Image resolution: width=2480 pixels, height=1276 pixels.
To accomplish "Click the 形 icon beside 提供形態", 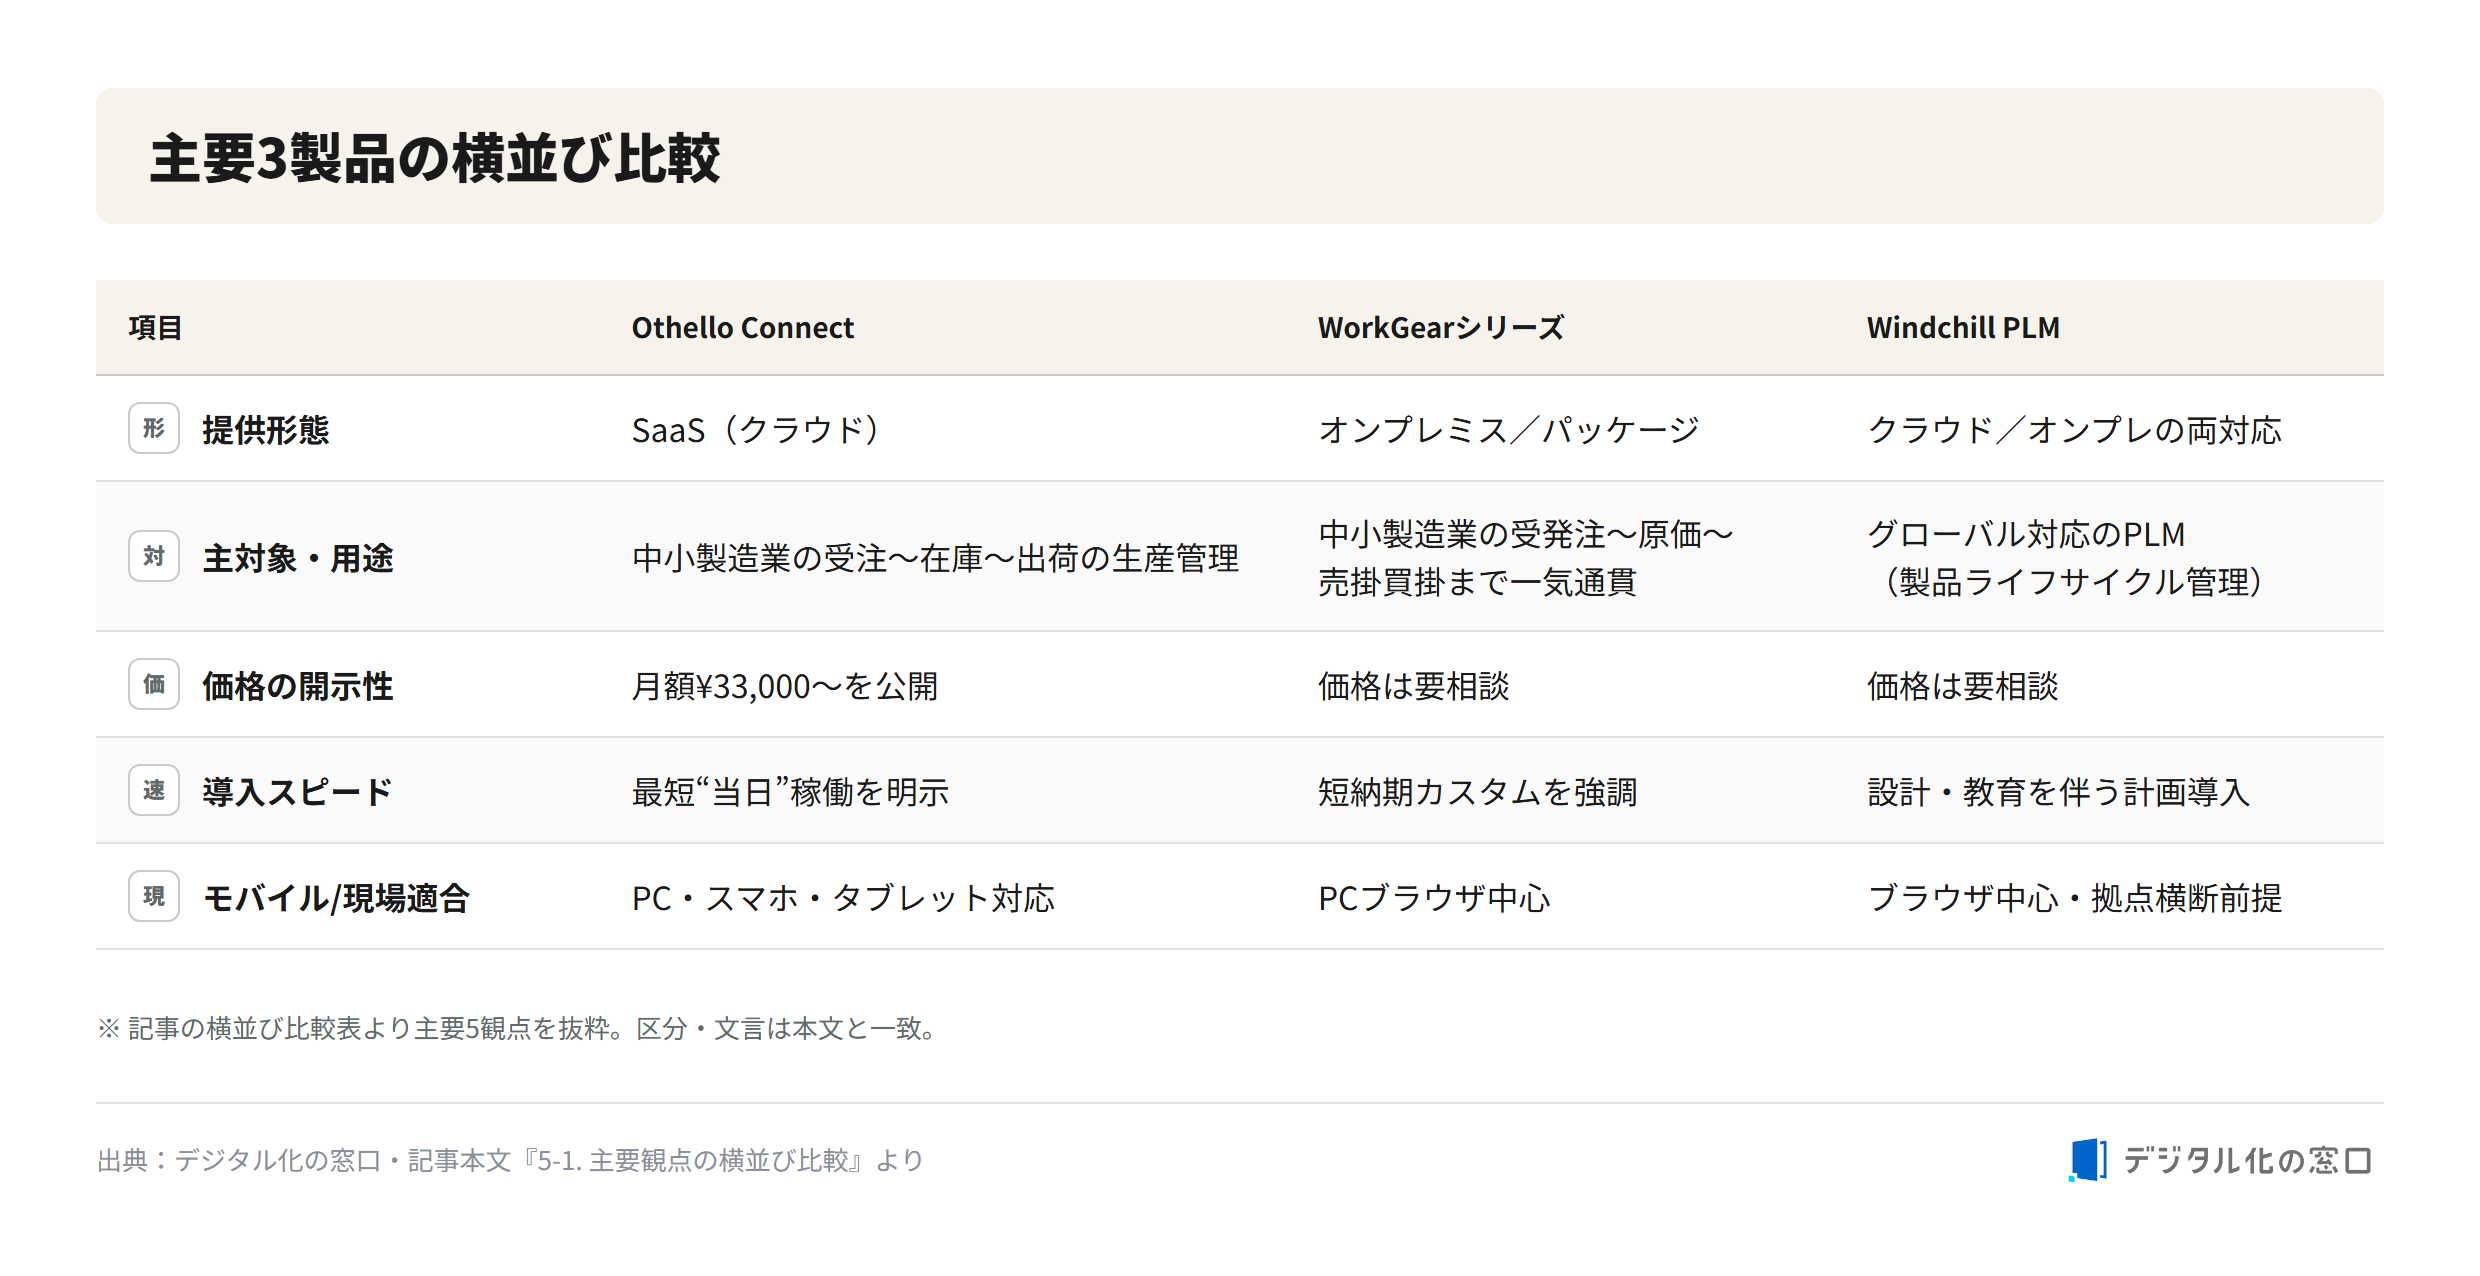I will [154, 428].
